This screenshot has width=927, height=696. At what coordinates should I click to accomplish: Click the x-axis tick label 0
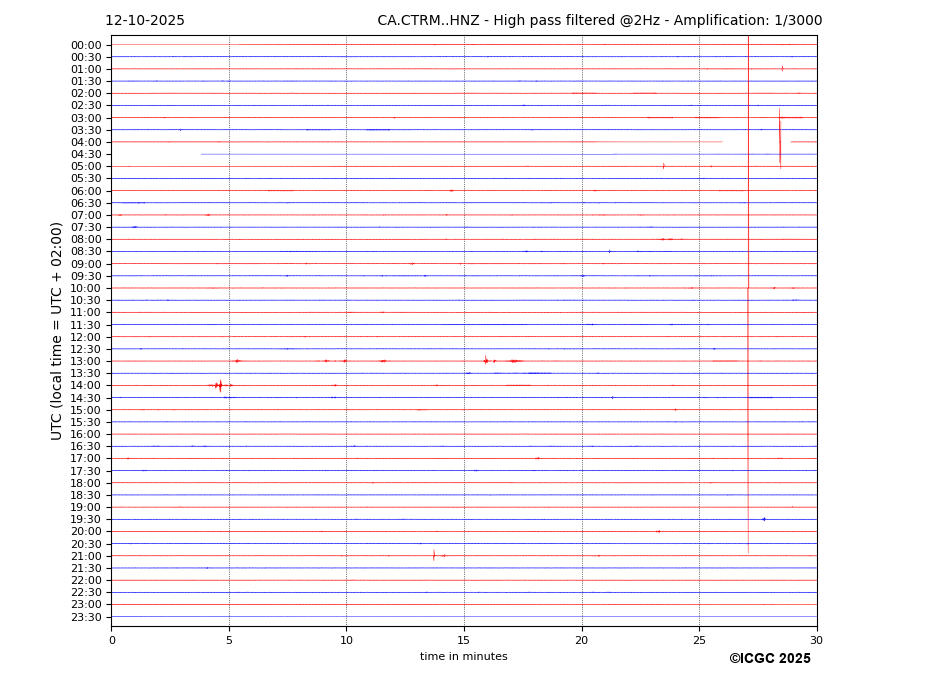(112, 640)
